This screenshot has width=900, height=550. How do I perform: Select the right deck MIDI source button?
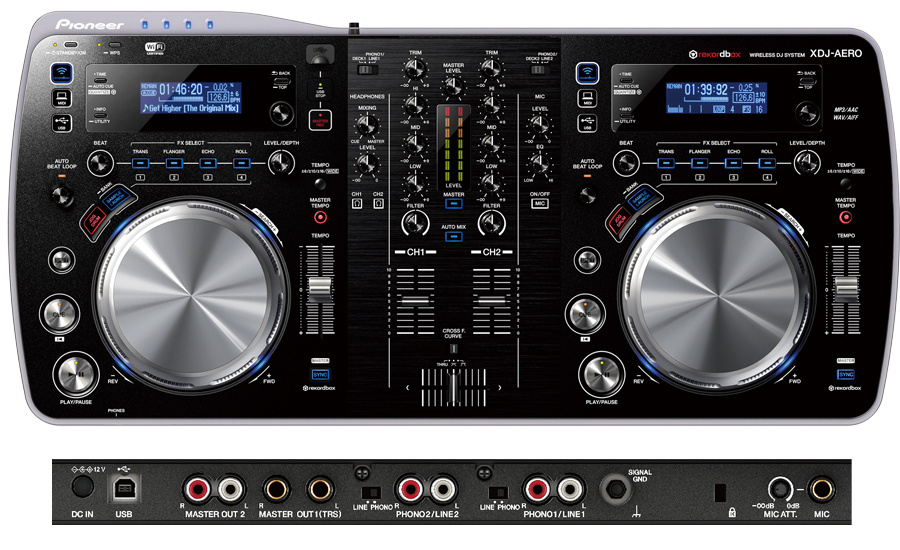coord(587,98)
